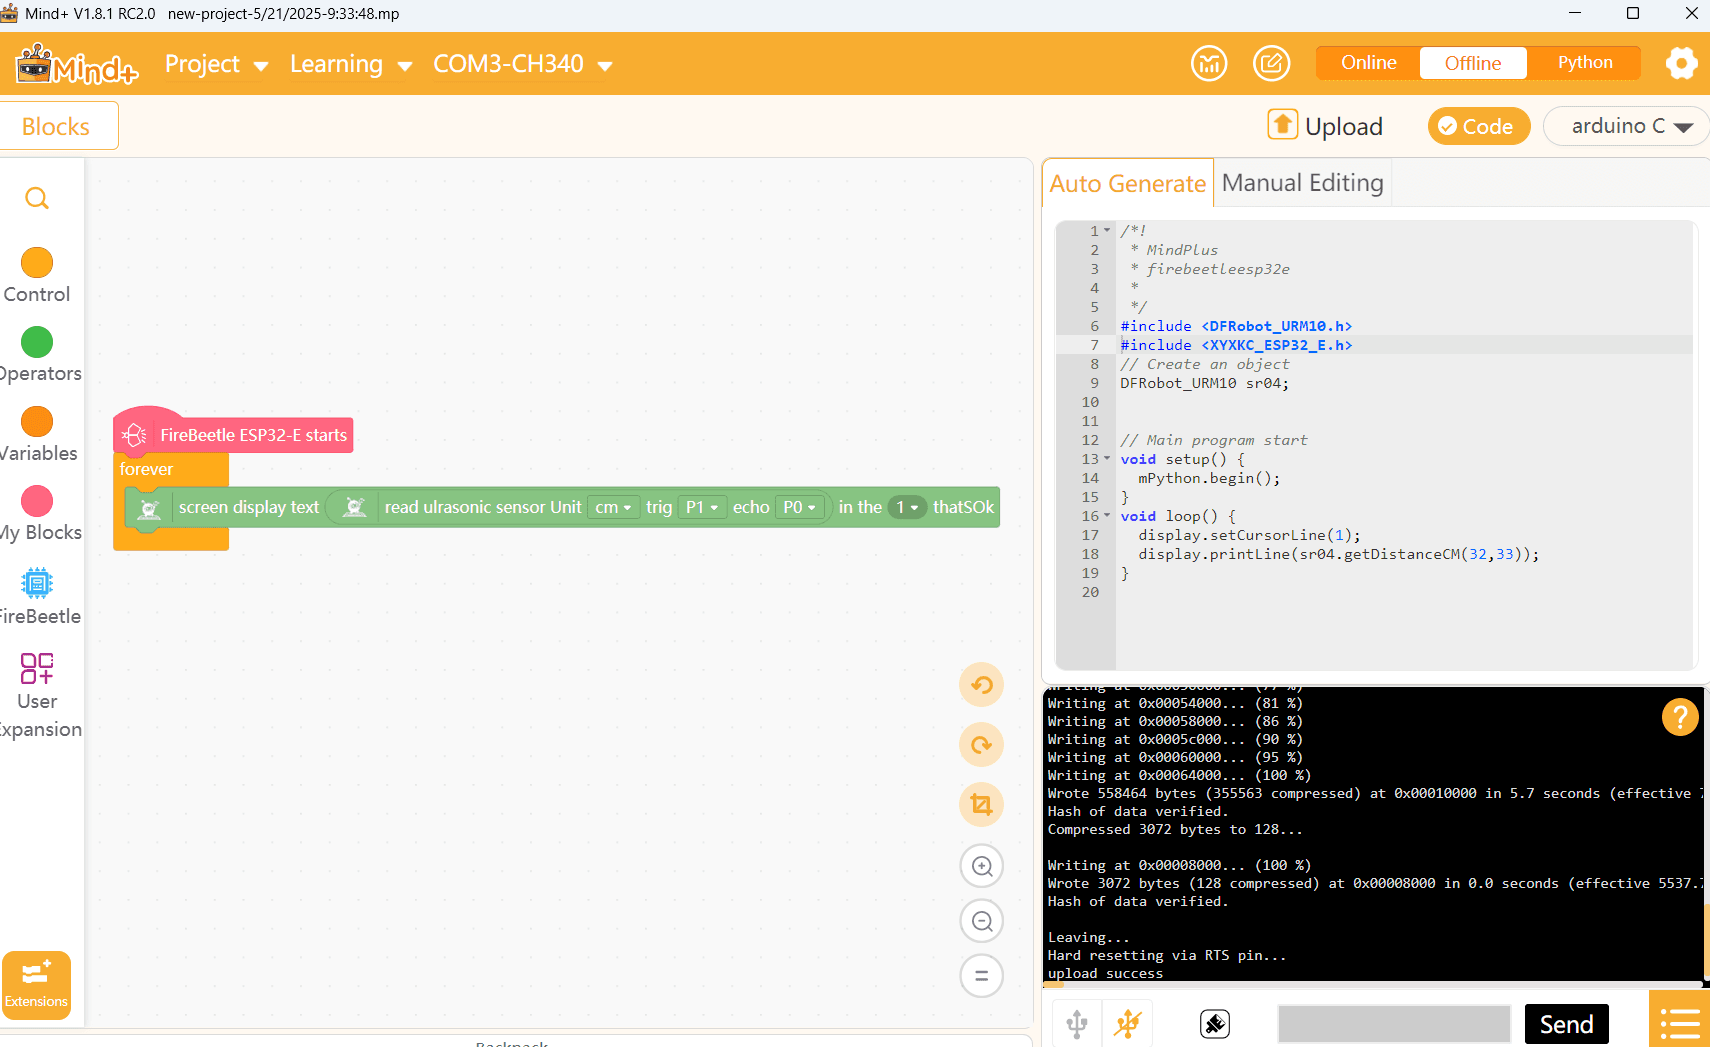Zoom out on the block workspace
Screen dimensions: 1710x1047
[982, 921]
